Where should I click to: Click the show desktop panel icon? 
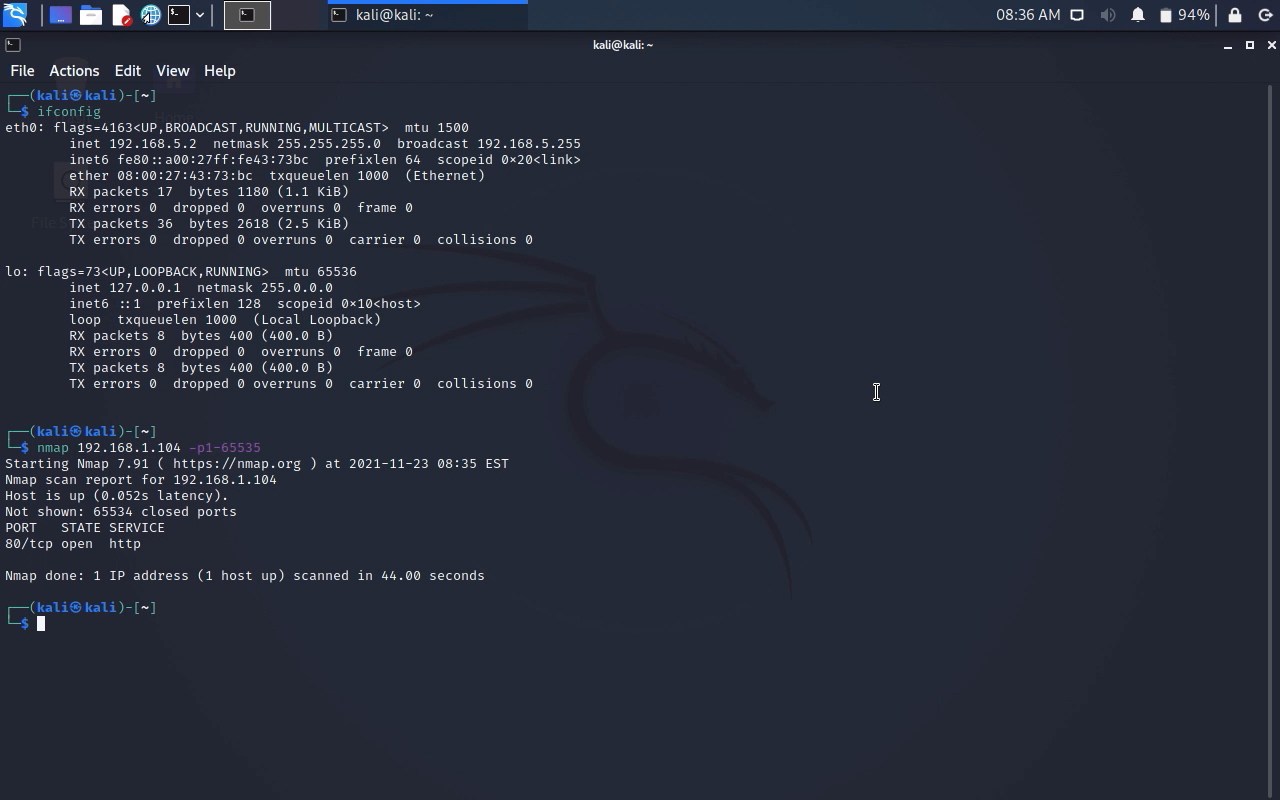pos(61,15)
